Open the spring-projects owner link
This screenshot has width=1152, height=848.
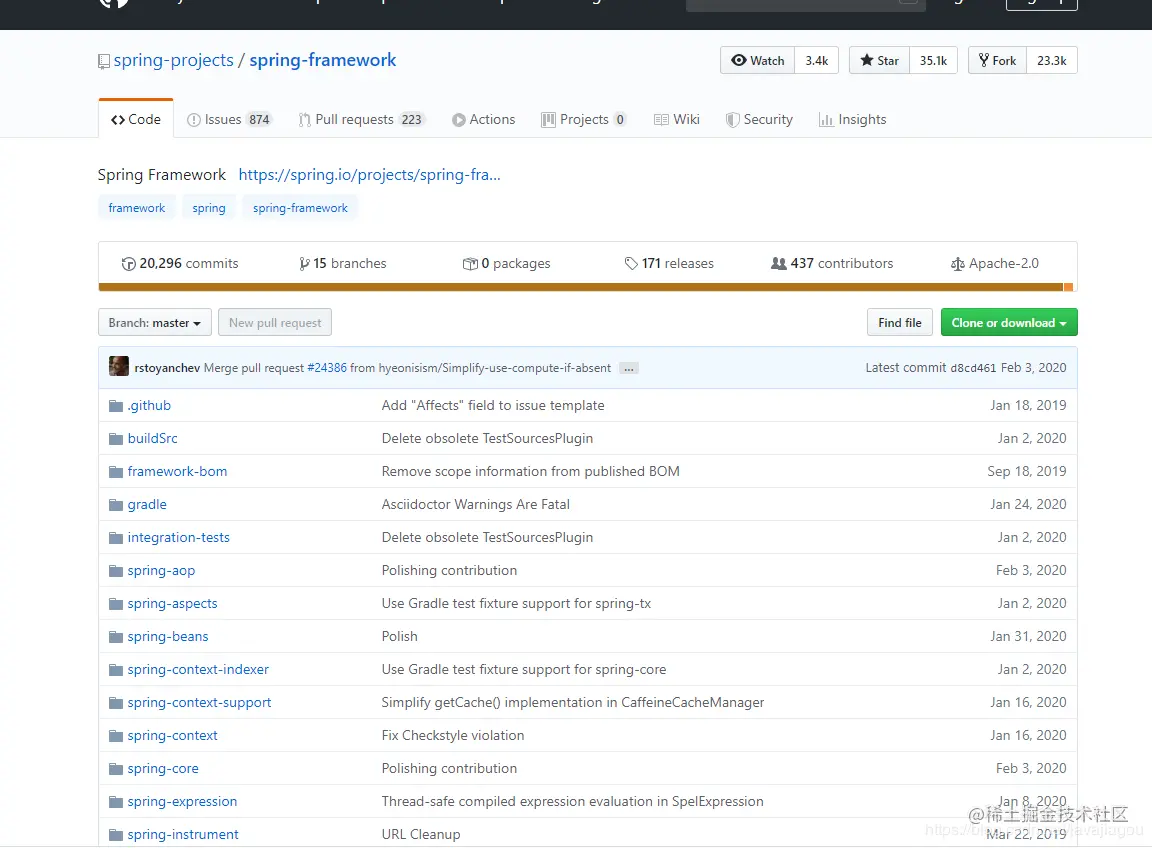173,60
